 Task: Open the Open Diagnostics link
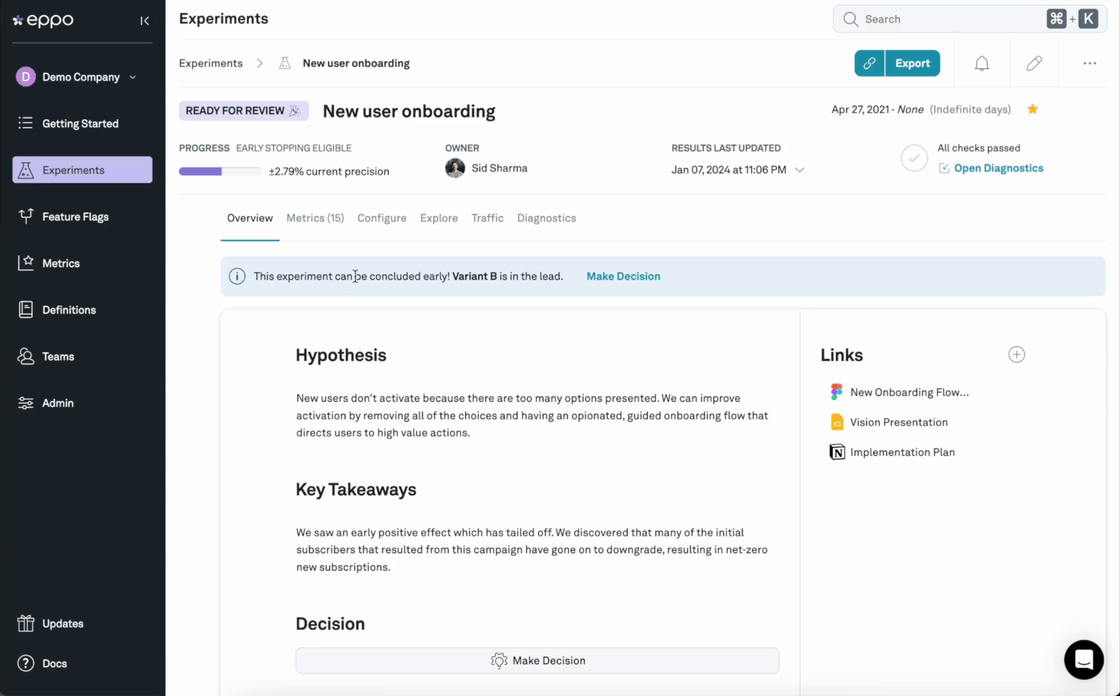pos(998,168)
